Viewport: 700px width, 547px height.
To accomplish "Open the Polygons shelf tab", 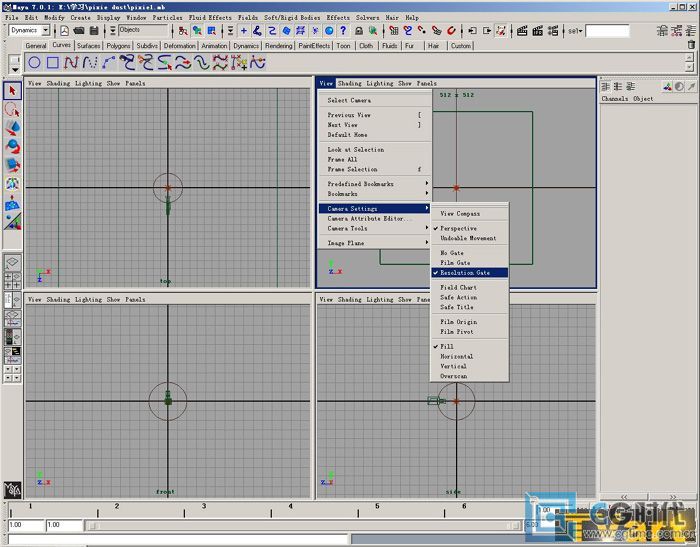I will (118, 46).
